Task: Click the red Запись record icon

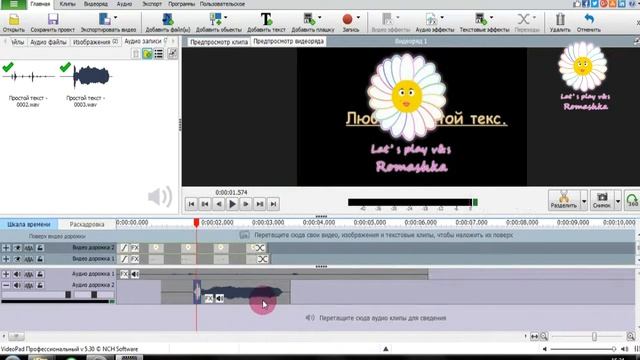Action: click(347, 19)
